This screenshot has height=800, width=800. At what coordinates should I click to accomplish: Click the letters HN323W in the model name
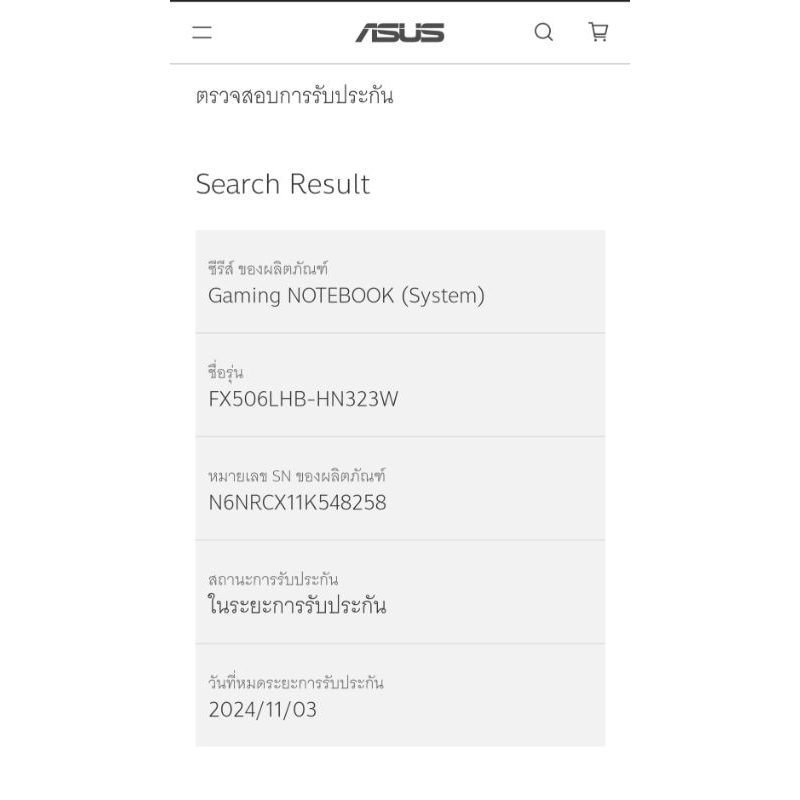[x=361, y=400]
